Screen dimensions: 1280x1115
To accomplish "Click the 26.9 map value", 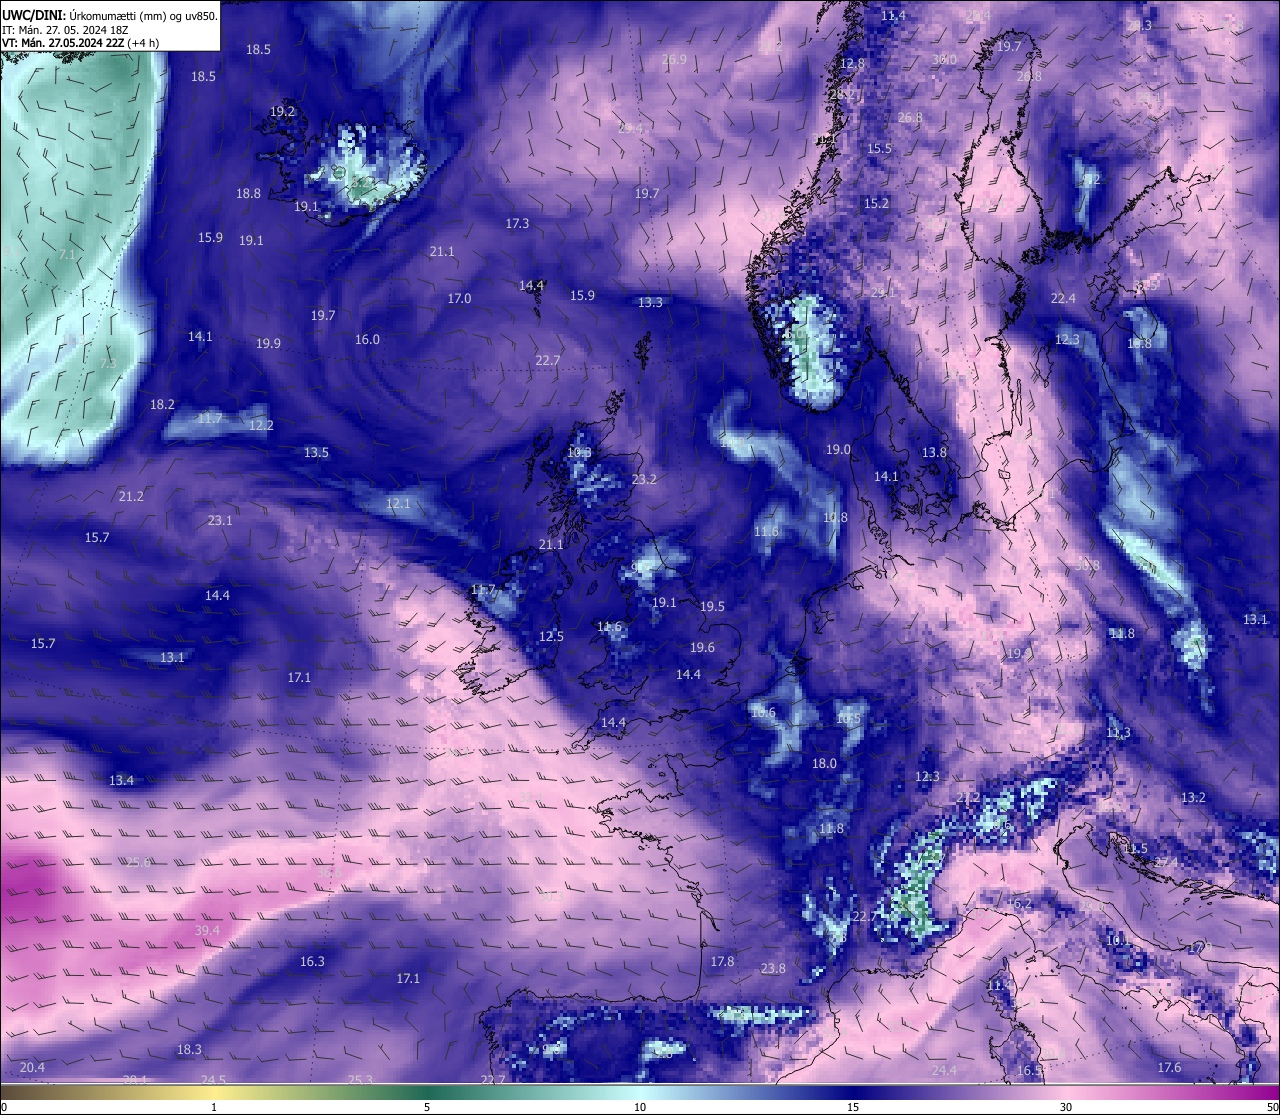I will click(674, 59).
